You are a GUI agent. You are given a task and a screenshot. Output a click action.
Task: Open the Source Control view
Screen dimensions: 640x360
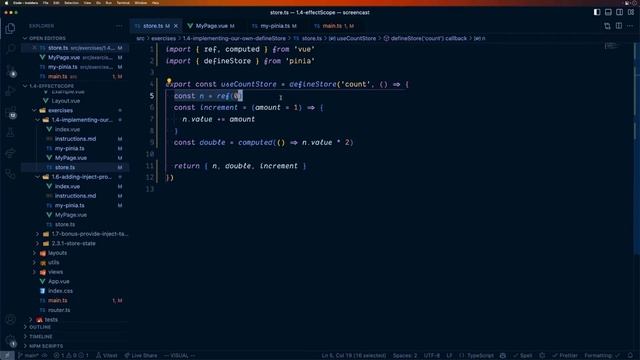[x=10, y=70]
